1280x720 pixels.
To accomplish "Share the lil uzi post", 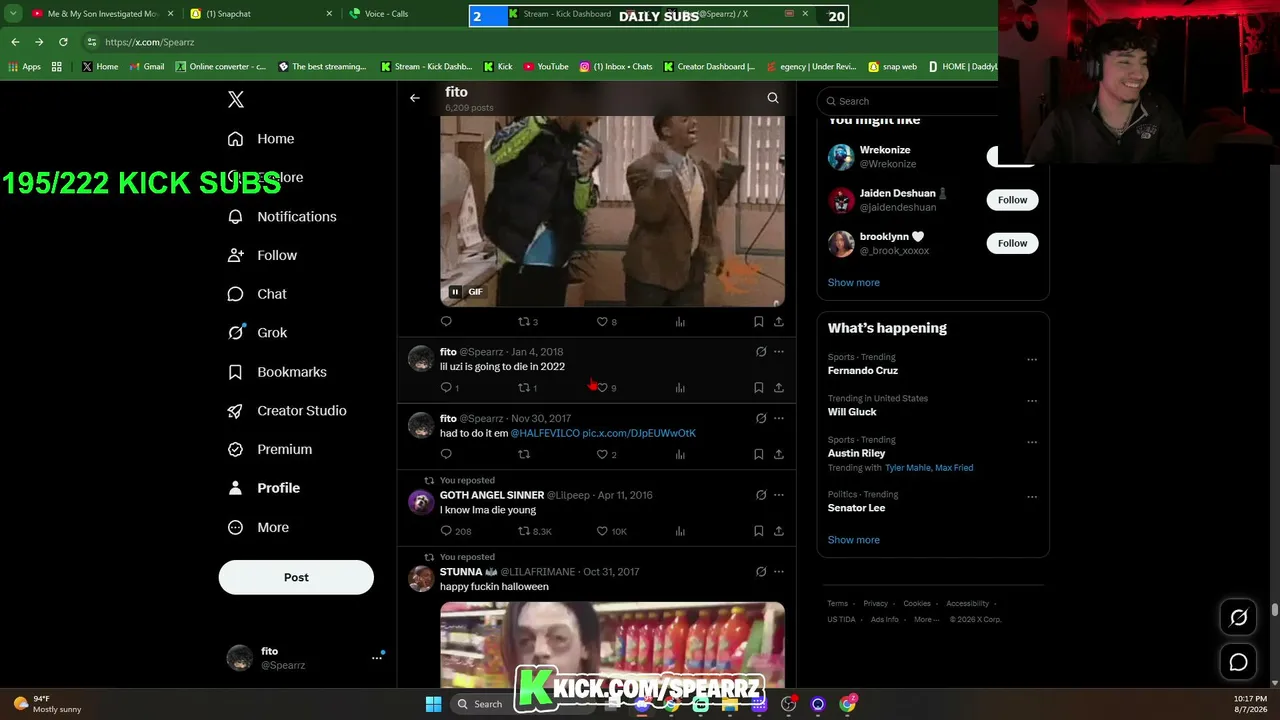I will click(779, 388).
